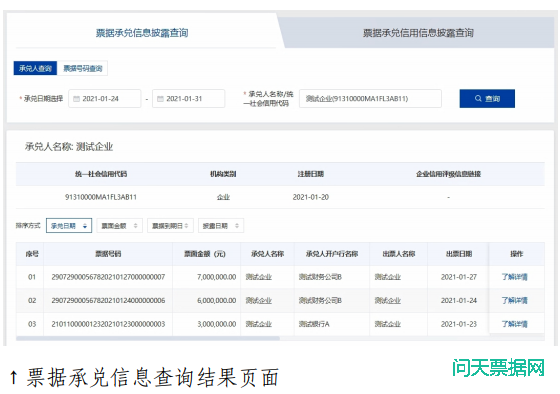The height and width of the screenshot is (394, 560).
Task: Click 测试财务公司B in row 01
Action: click(x=320, y=277)
